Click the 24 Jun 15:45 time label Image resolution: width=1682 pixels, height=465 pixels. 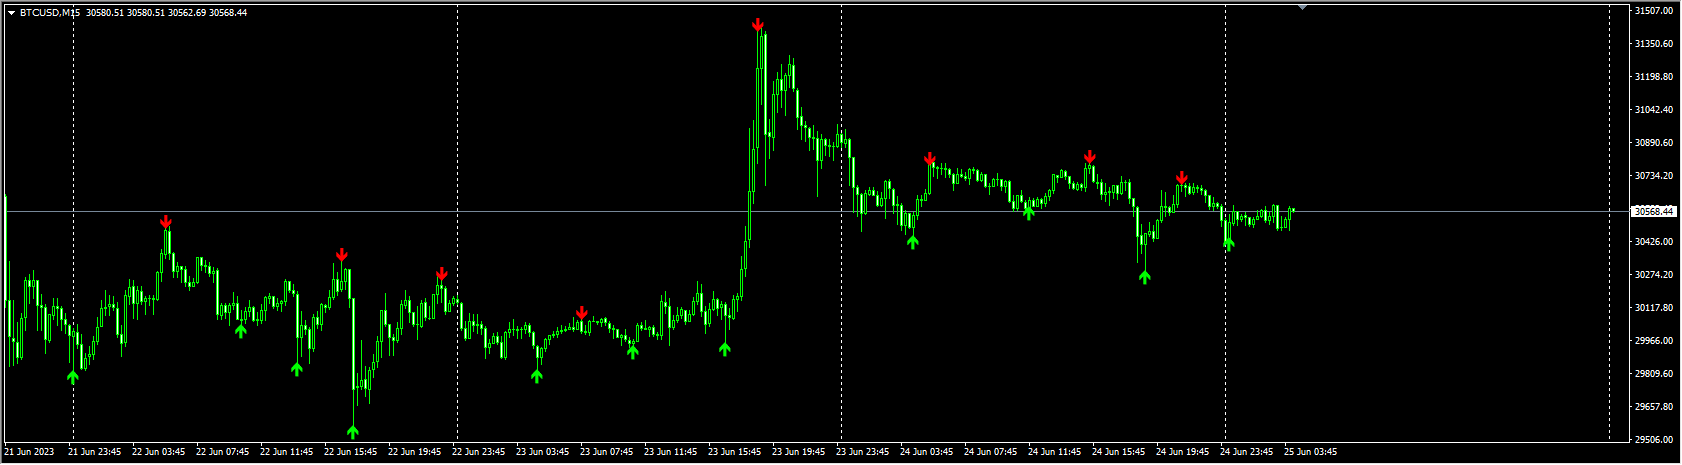[1119, 452]
